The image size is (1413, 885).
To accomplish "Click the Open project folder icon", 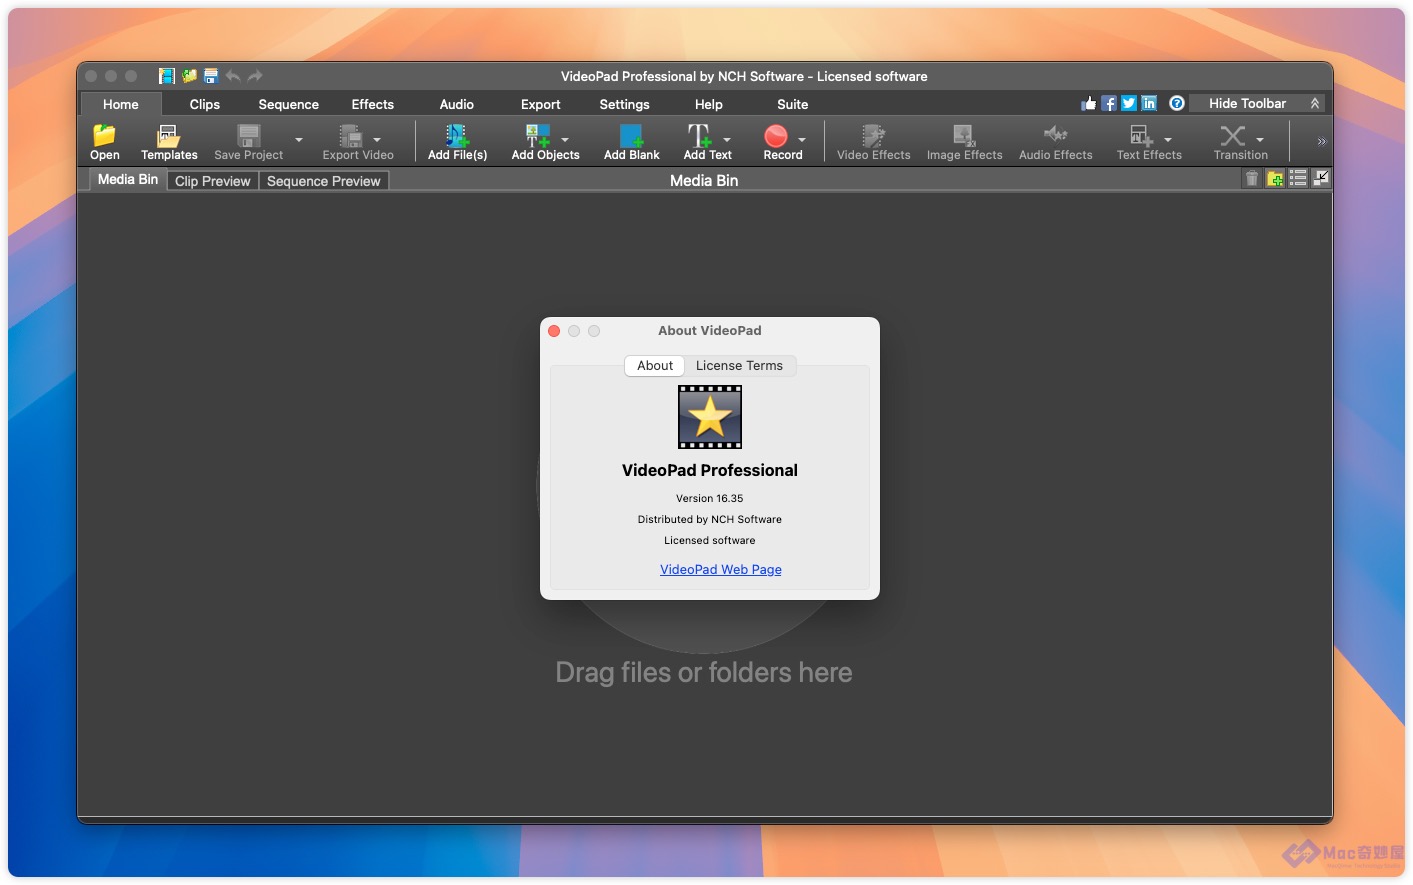I will pyautogui.click(x=104, y=135).
